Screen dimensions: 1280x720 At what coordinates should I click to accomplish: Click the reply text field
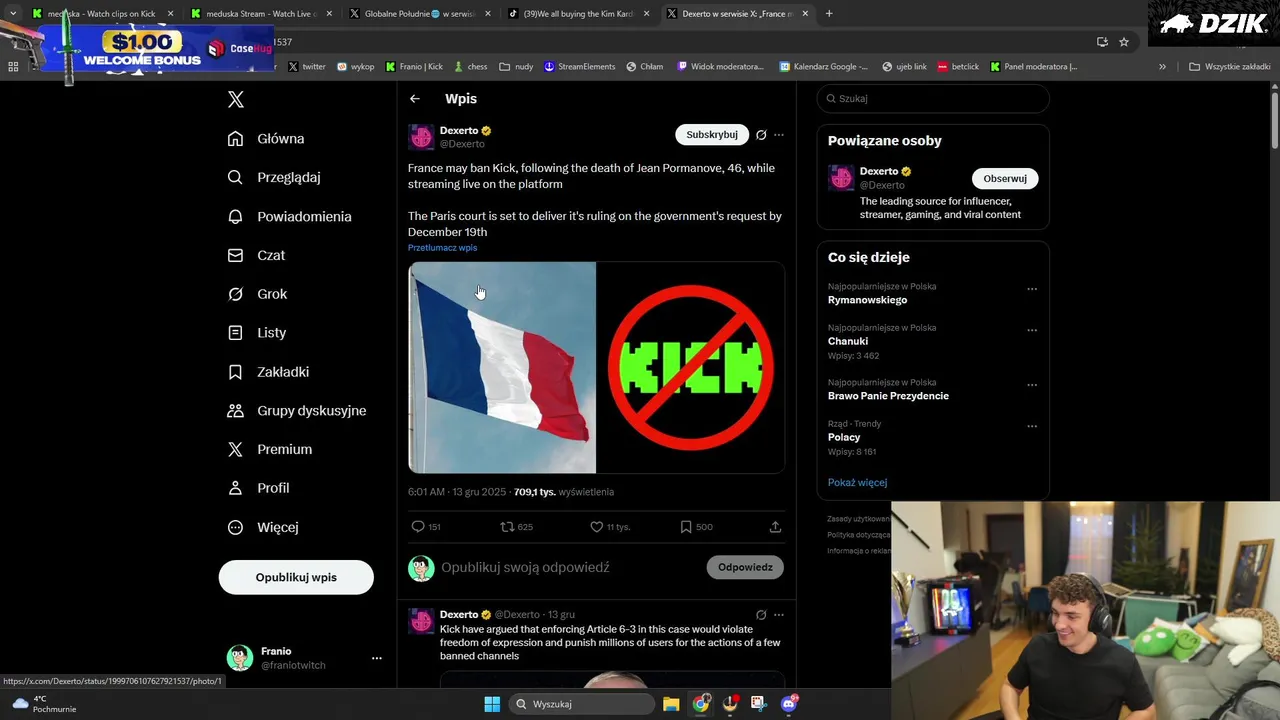point(570,567)
